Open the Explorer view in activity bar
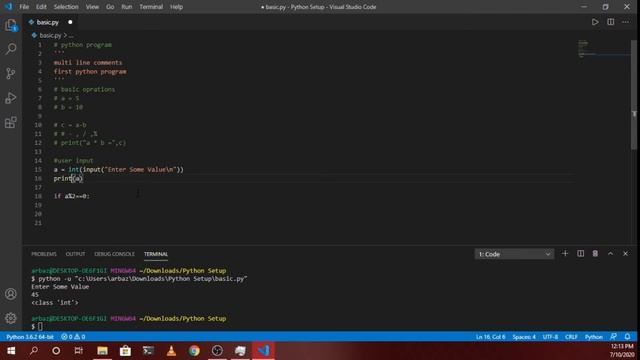This screenshot has height=360, width=640. tap(11, 26)
